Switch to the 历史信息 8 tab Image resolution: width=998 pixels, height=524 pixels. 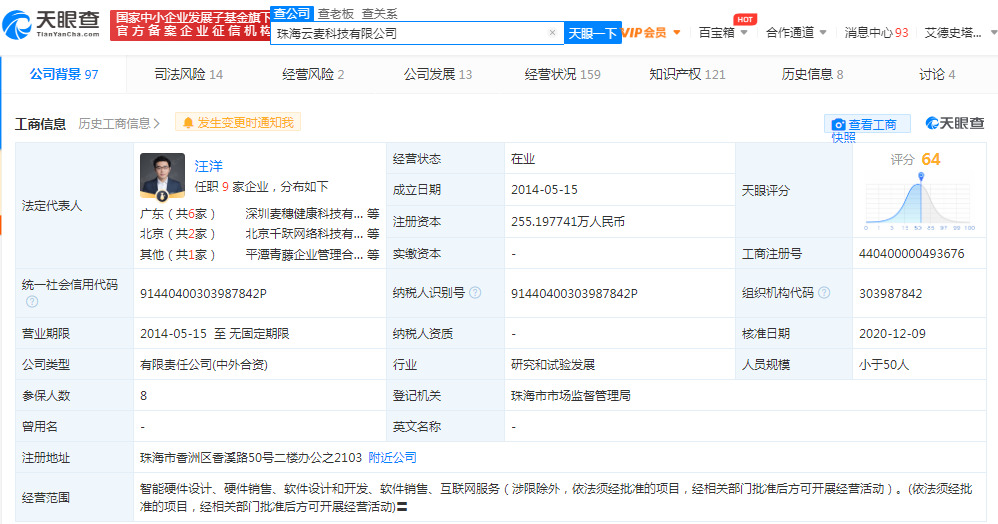coord(812,74)
